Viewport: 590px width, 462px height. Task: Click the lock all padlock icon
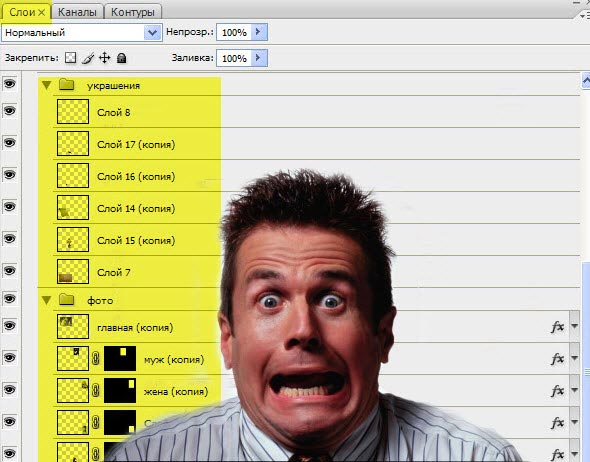[x=121, y=58]
